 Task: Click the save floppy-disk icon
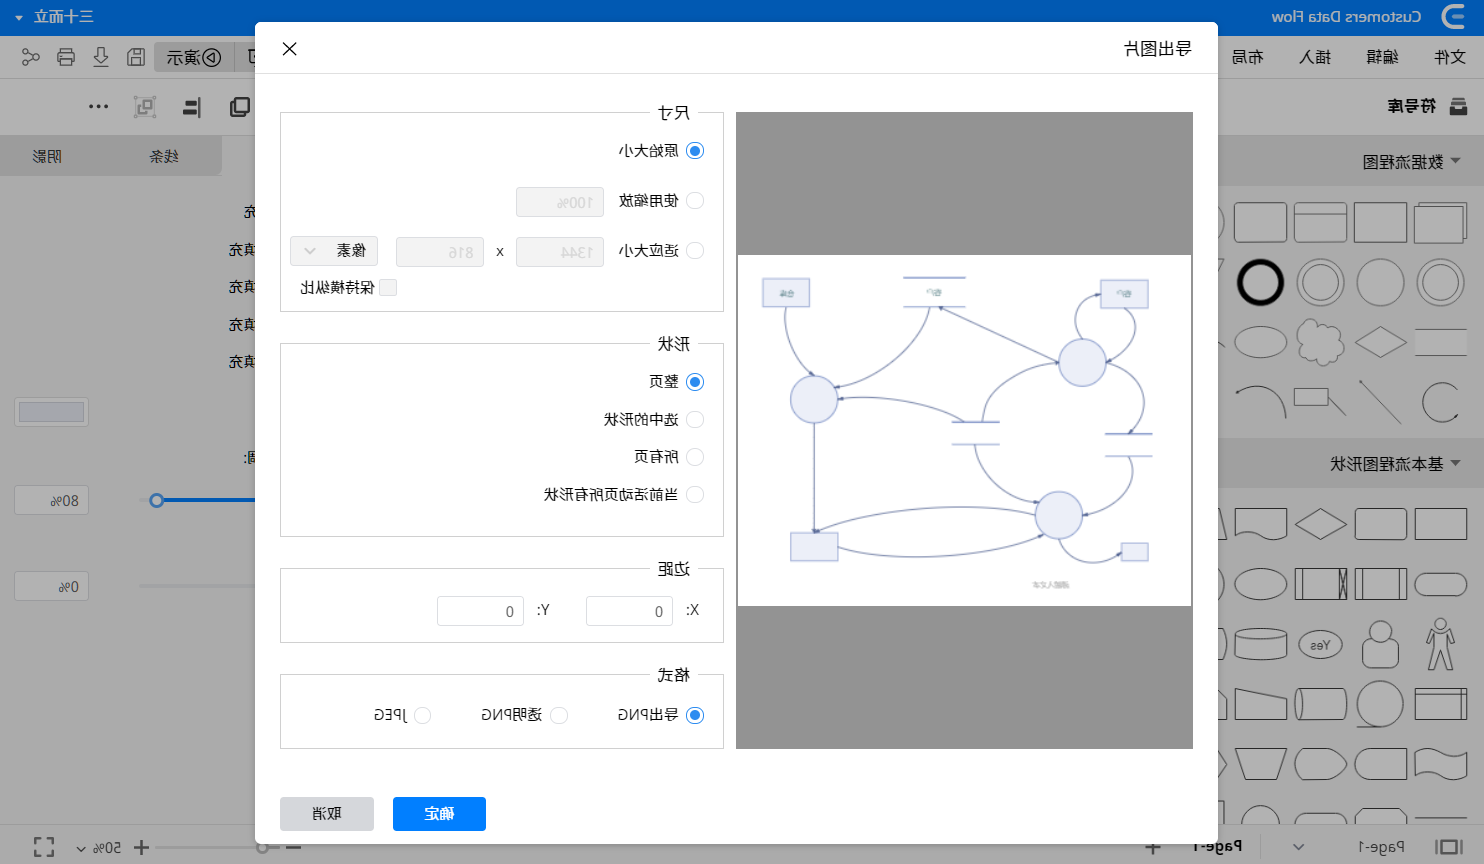(x=136, y=57)
